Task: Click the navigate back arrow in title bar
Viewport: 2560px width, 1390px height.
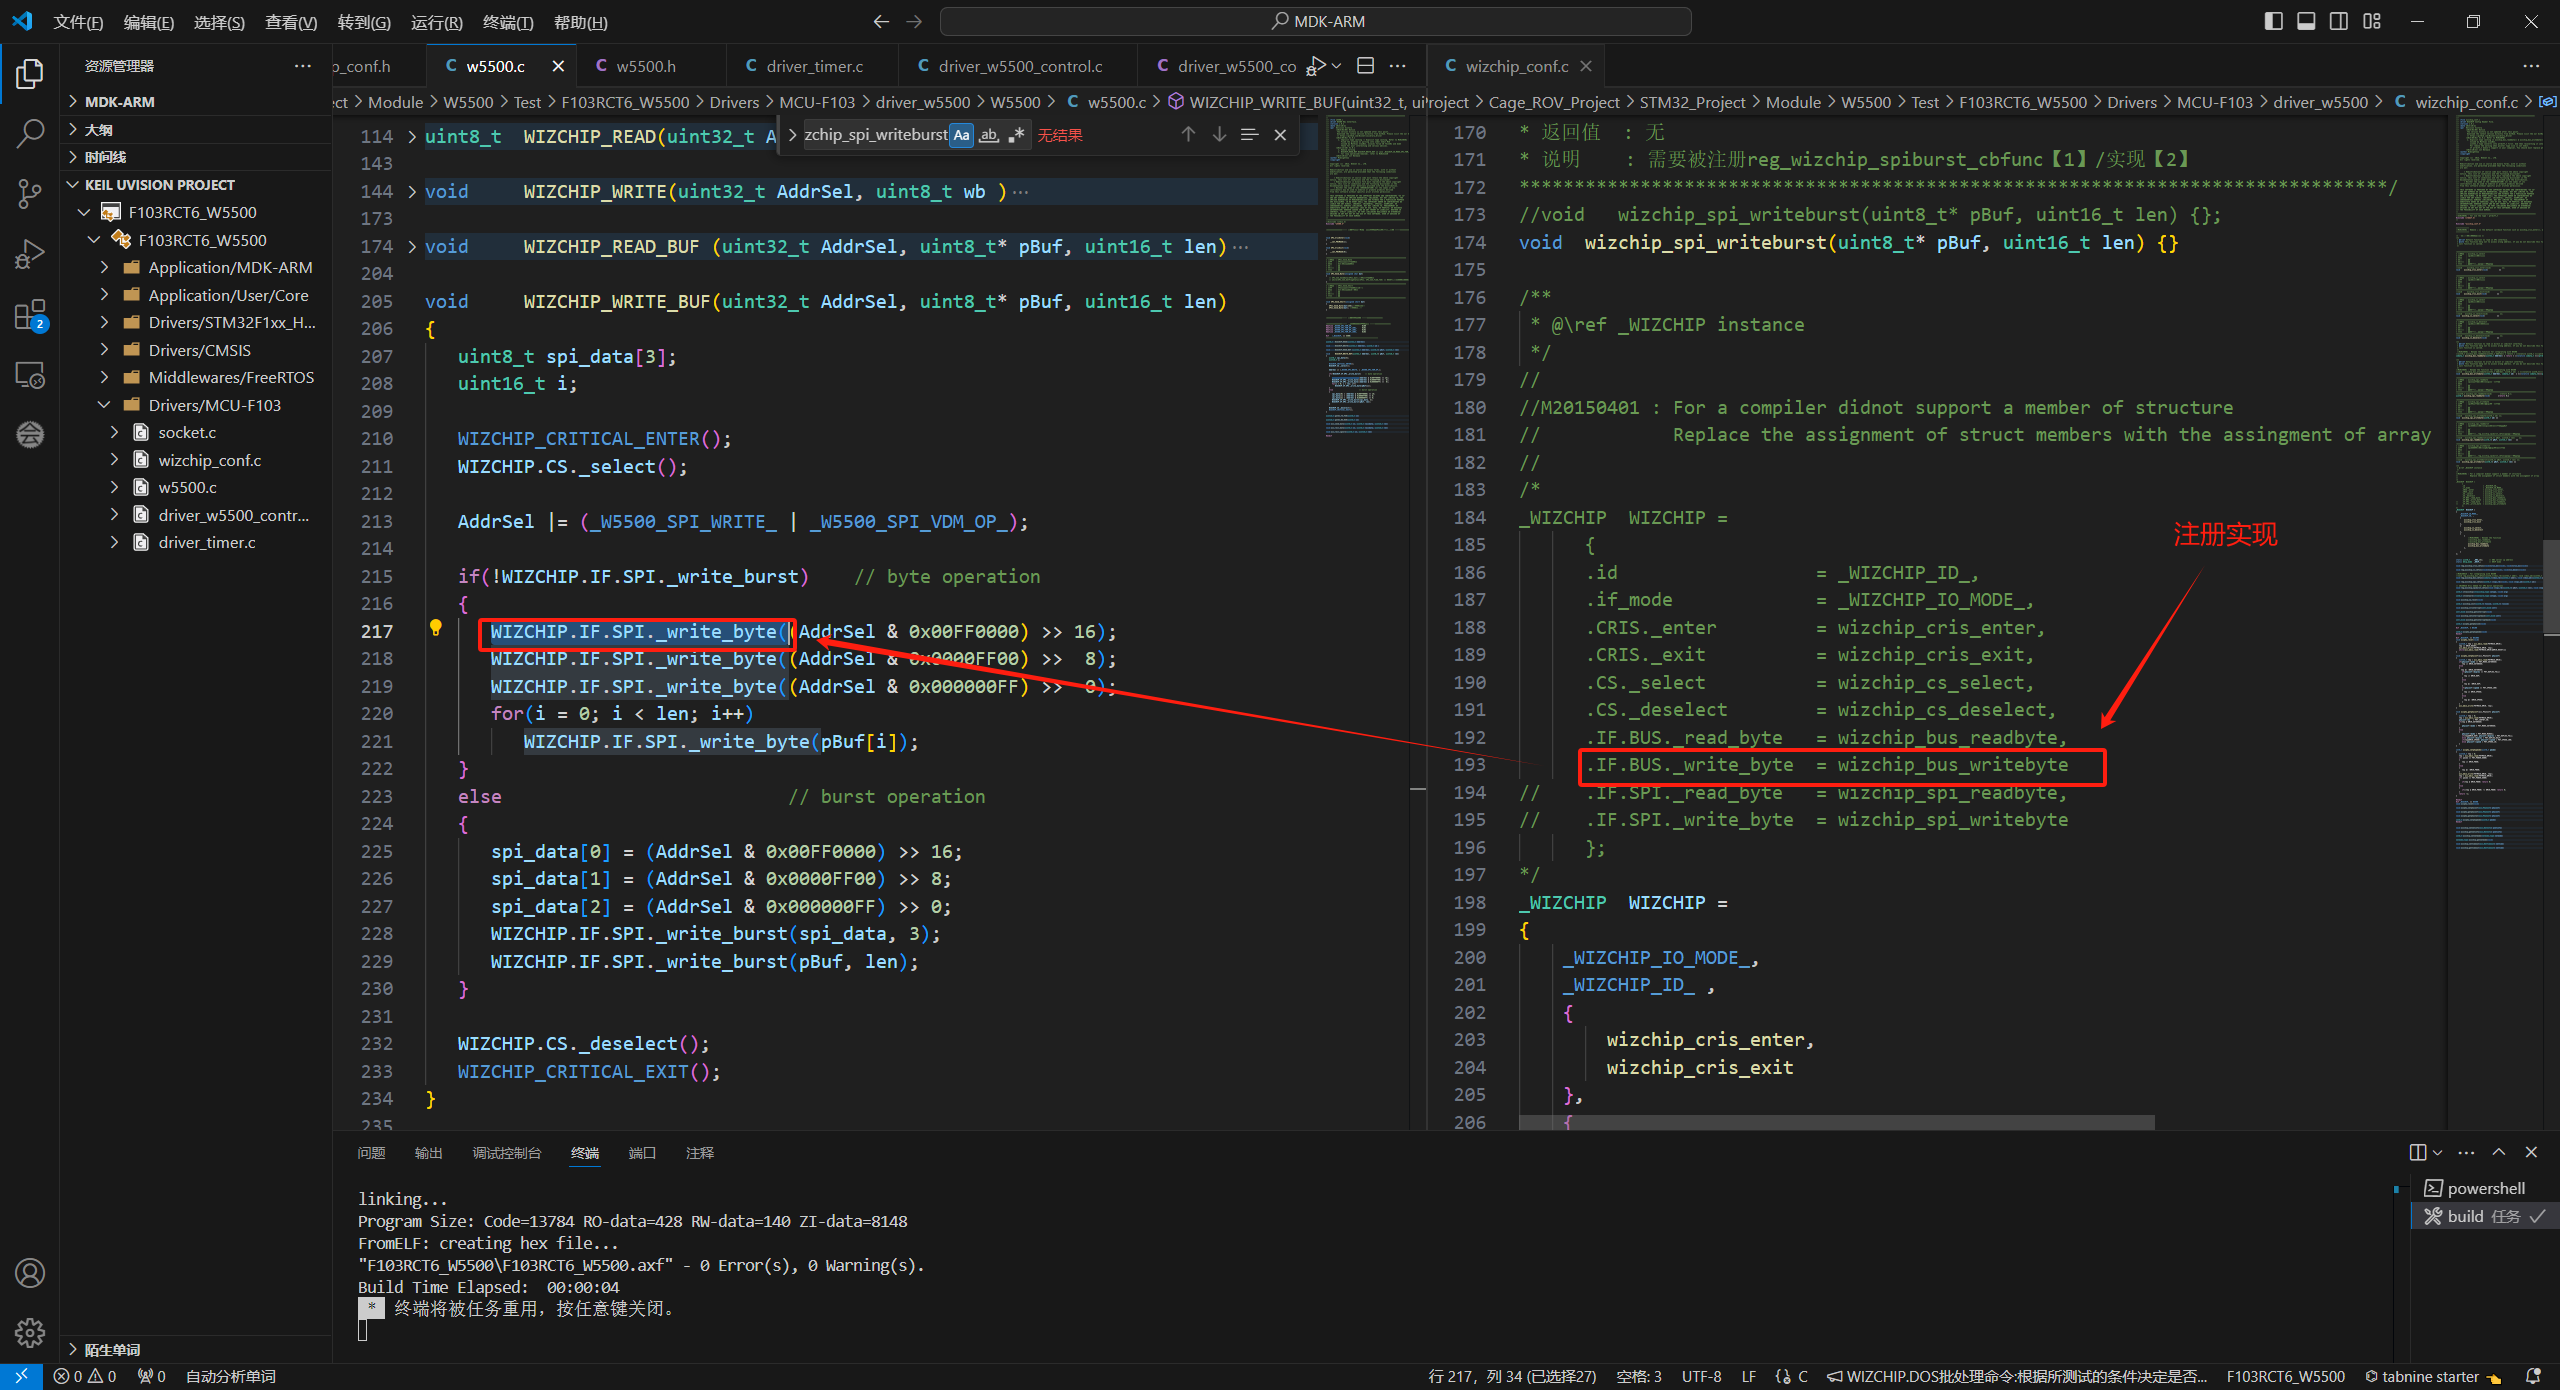Action: click(881, 21)
